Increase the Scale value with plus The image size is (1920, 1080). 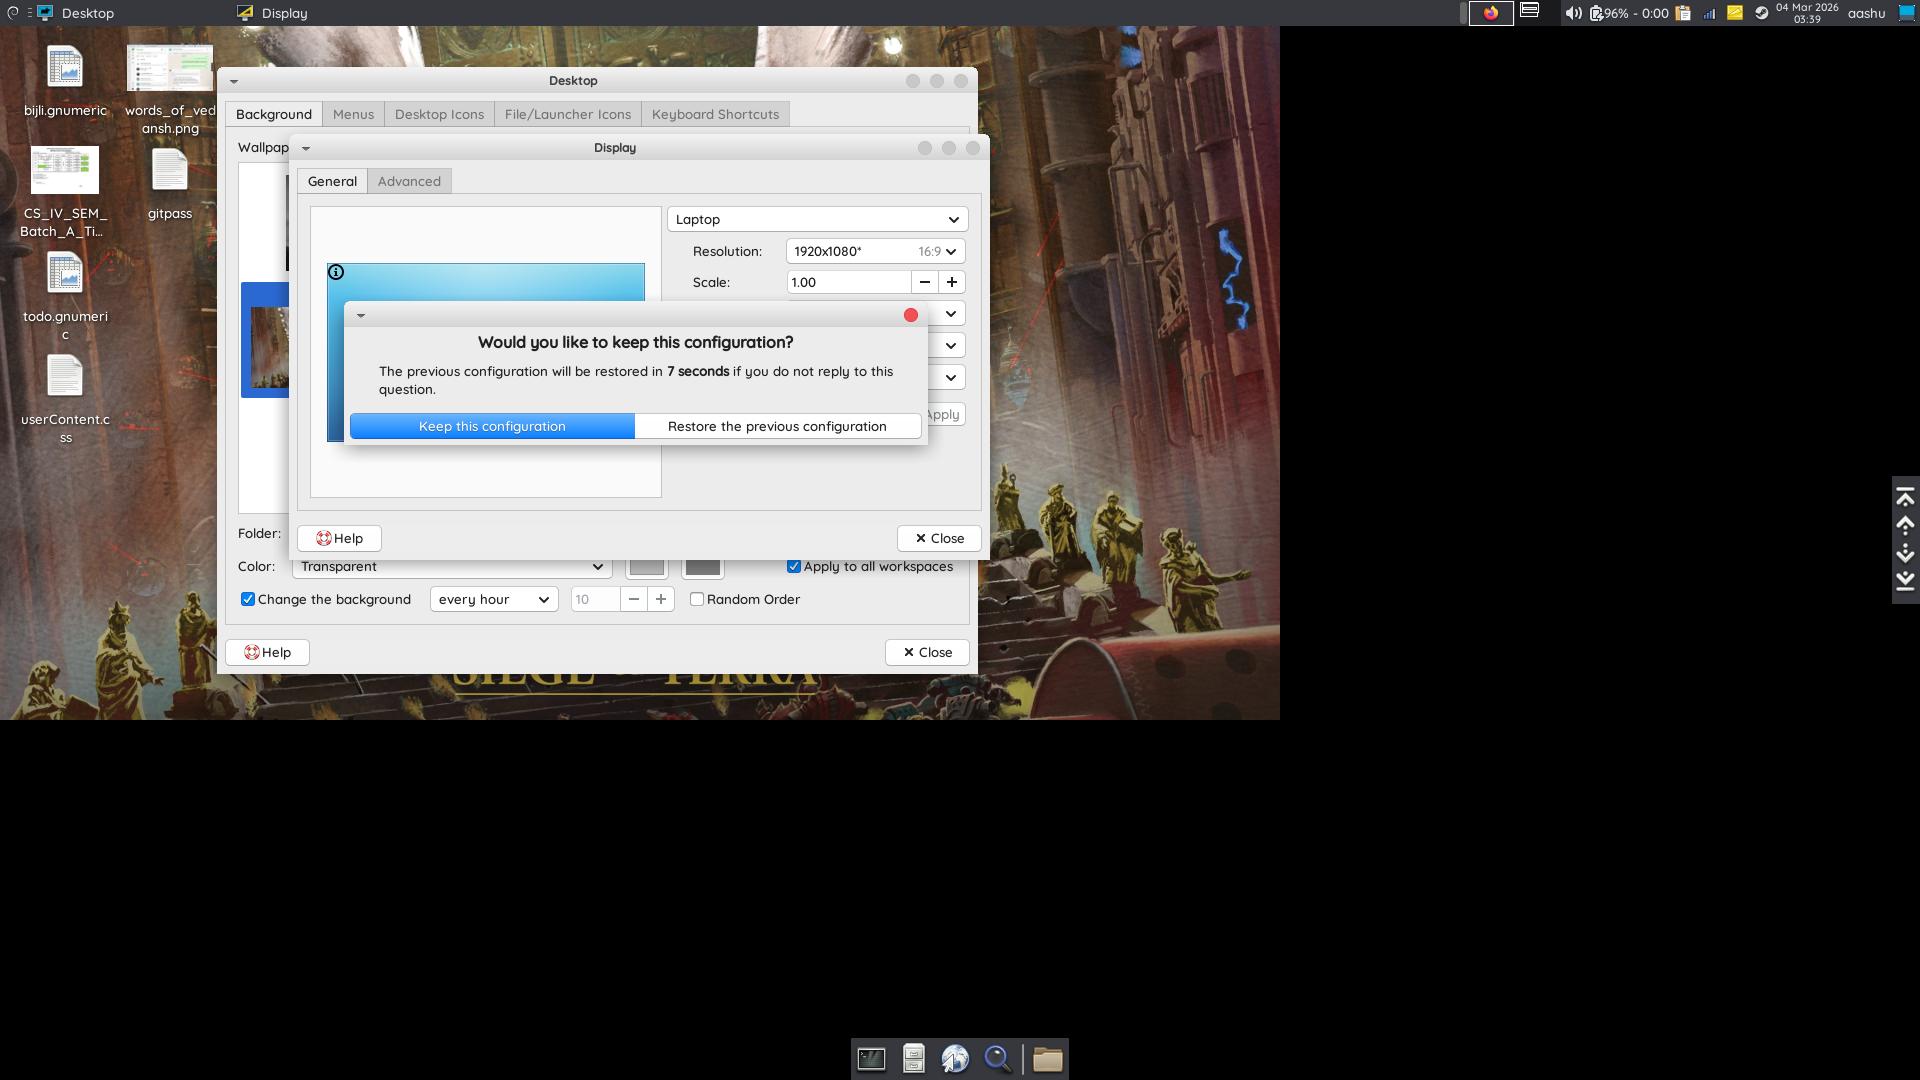tap(951, 282)
